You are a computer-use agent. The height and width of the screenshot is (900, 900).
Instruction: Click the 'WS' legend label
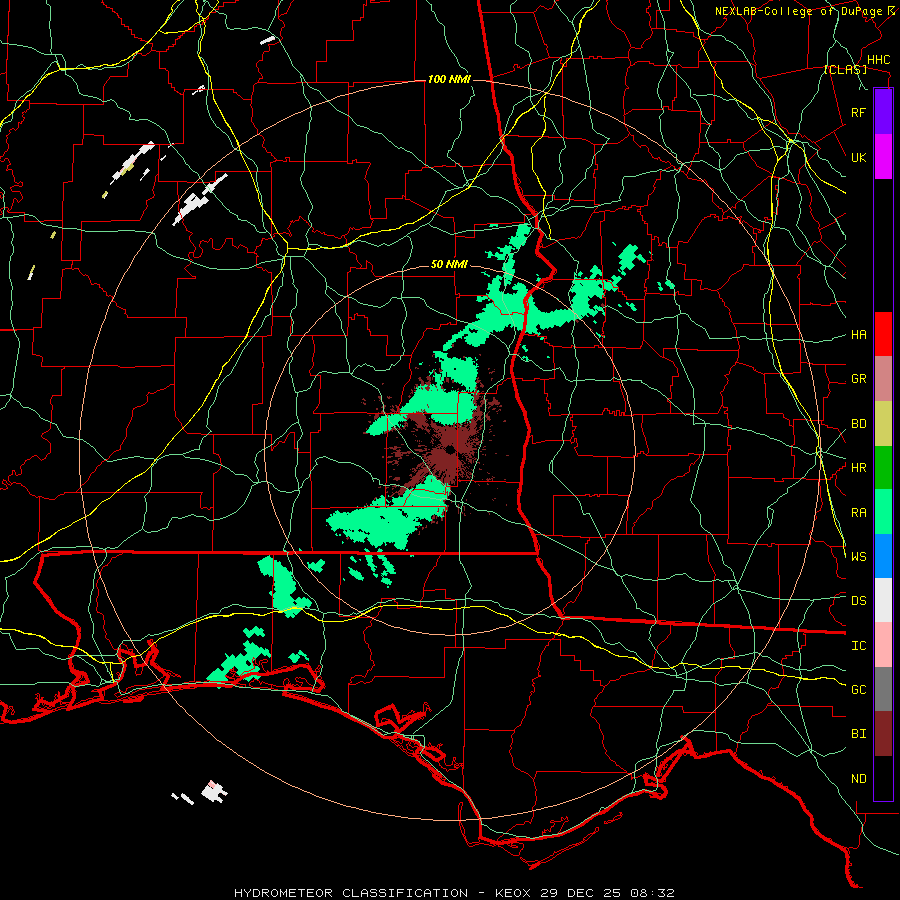(x=858, y=557)
